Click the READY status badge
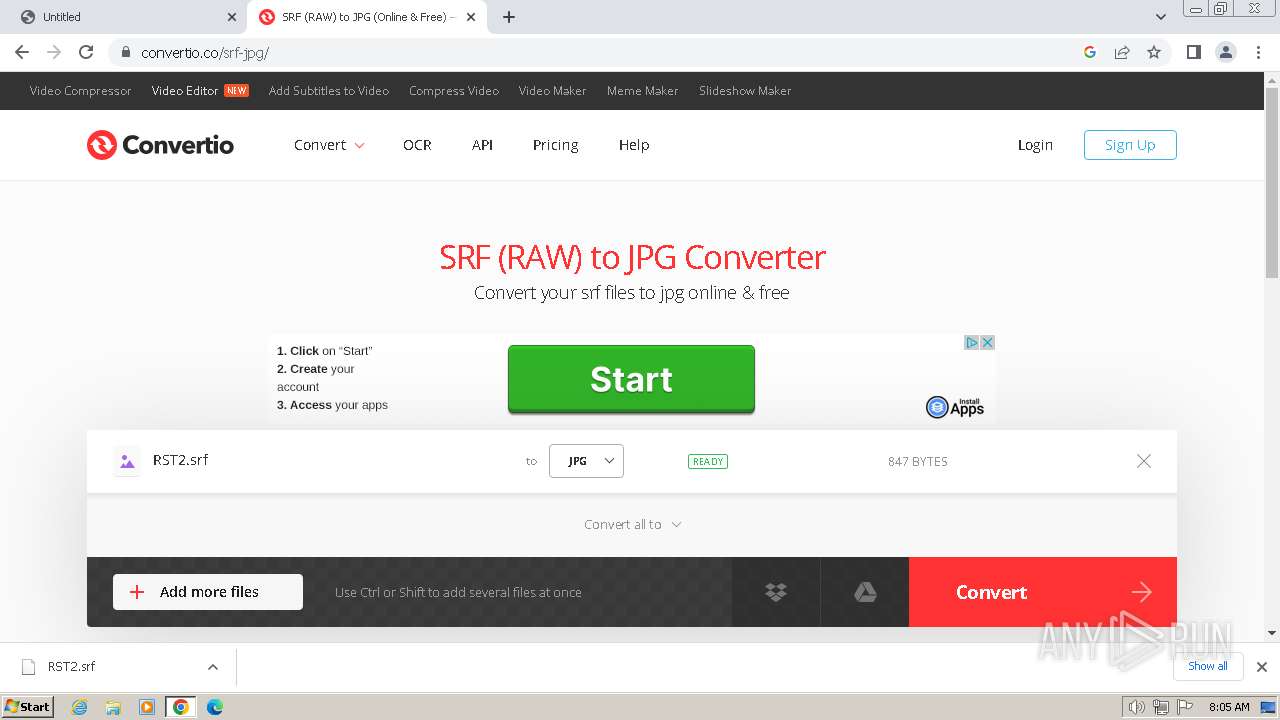Screen dimensions: 1280x720 tap(708, 462)
